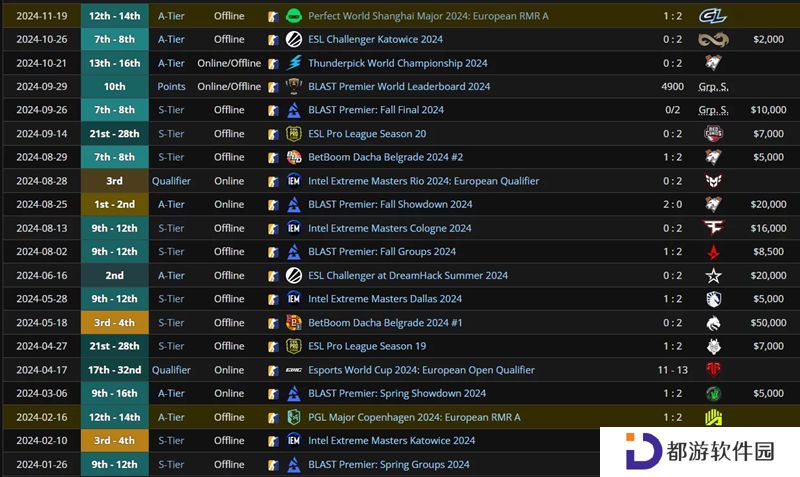Image resolution: width=800 pixels, height=477 pixels.
Task: Click the '11 - 13' score cell
Action: pyautogui.click(x=672, y=370)
